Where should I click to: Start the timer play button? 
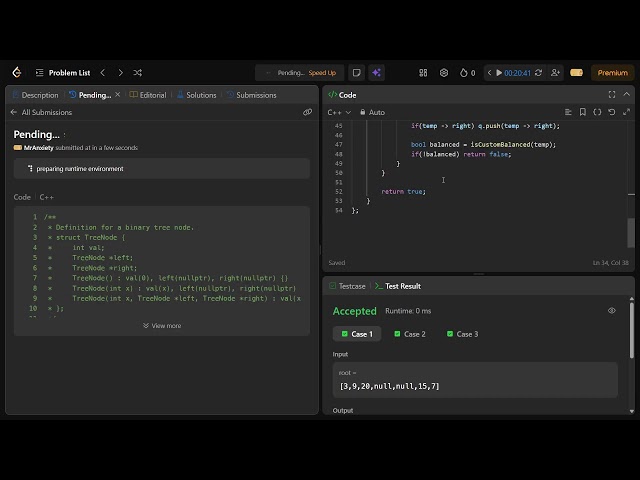click(x=499, y=73)
